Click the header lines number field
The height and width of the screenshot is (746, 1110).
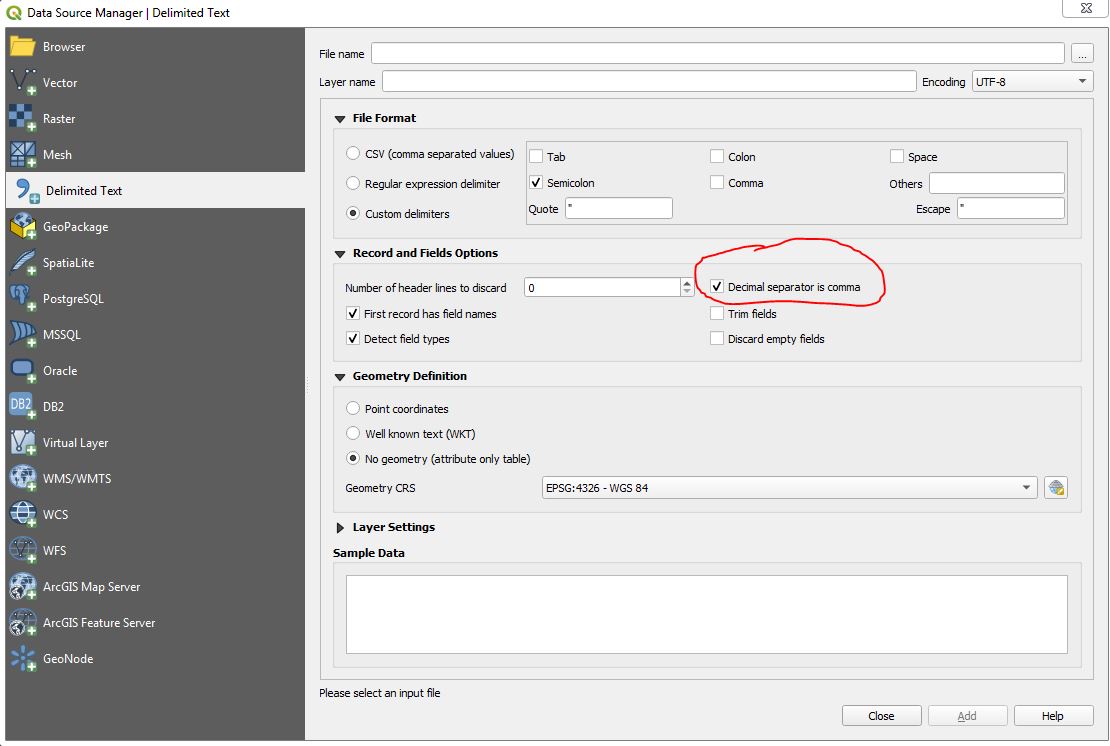tap(602, 287)
